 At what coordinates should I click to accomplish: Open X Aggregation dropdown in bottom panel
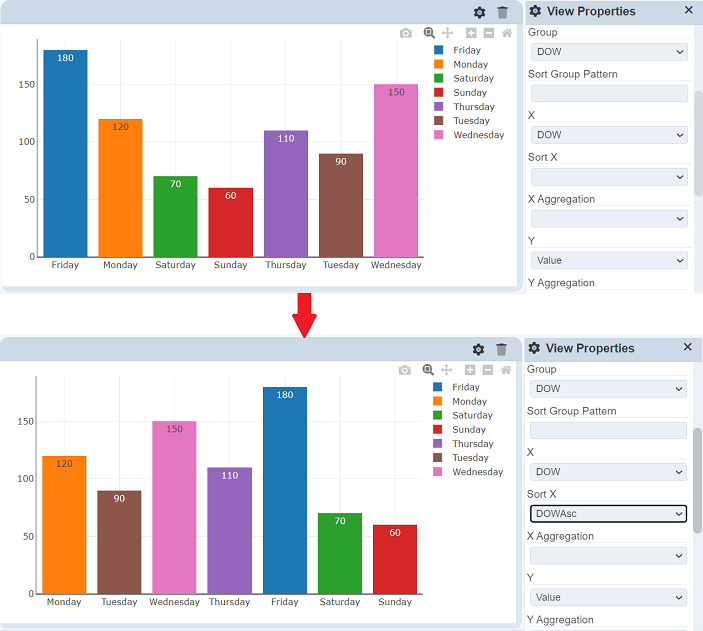point(608,556)
